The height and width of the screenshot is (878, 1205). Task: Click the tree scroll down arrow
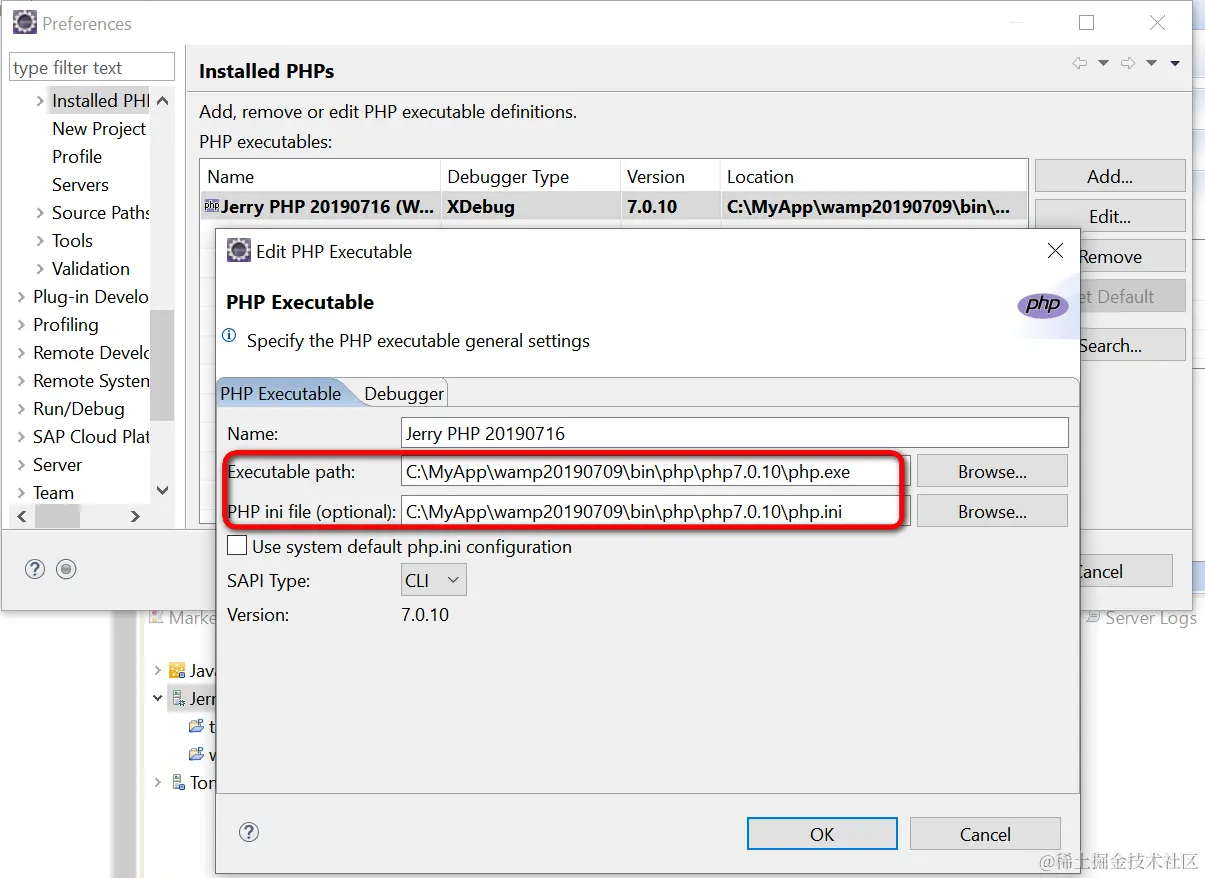[163, 490]
